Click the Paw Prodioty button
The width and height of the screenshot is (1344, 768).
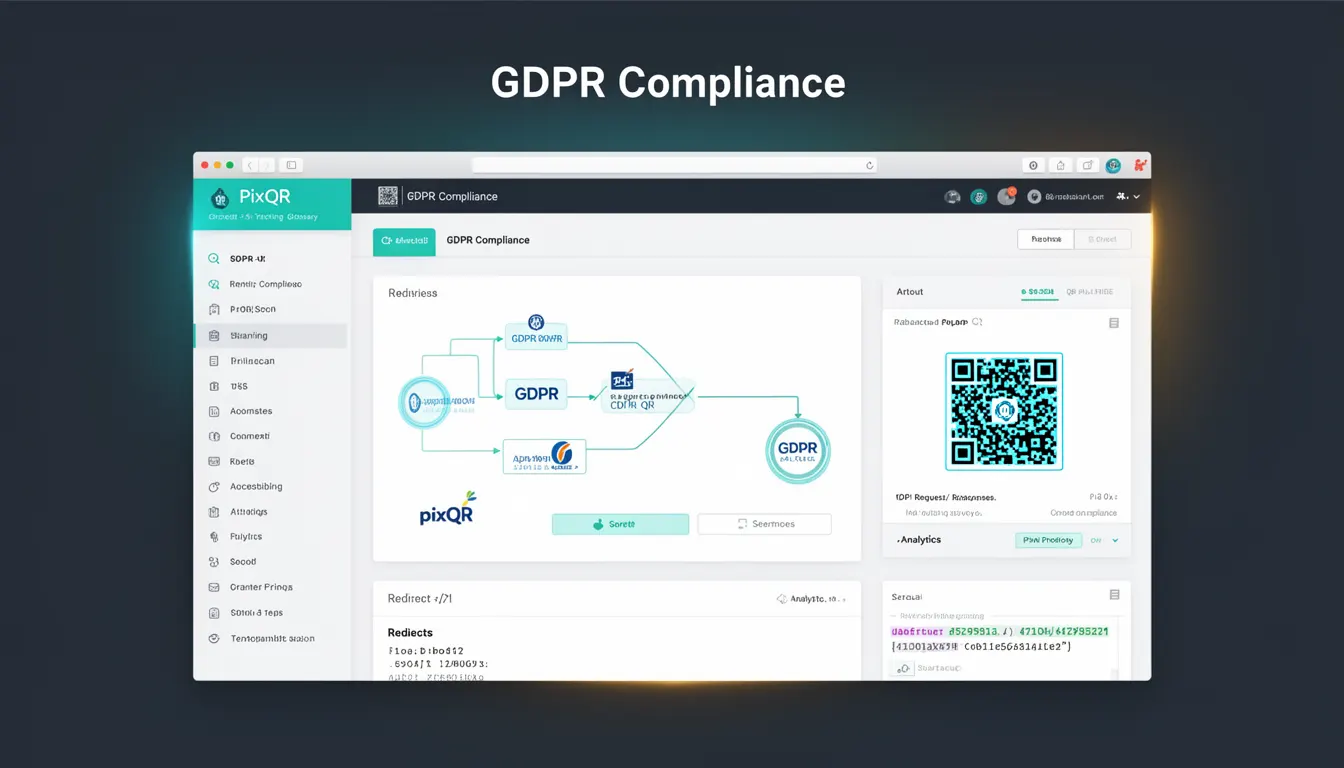[1048, 540]
